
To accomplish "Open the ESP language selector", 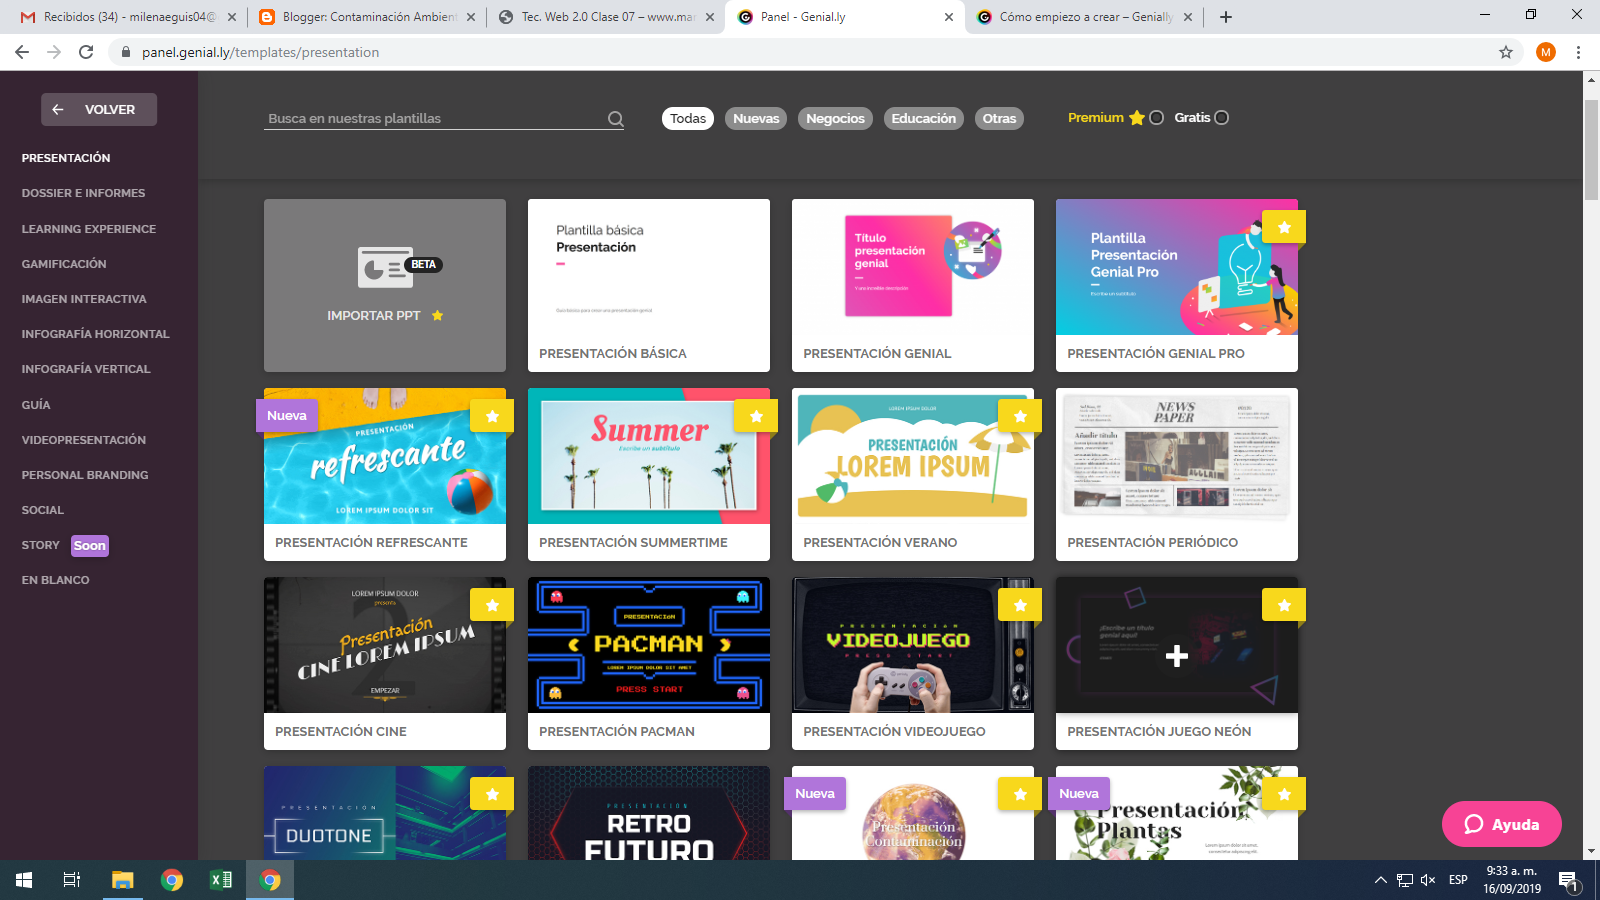I will [1458, 881].
